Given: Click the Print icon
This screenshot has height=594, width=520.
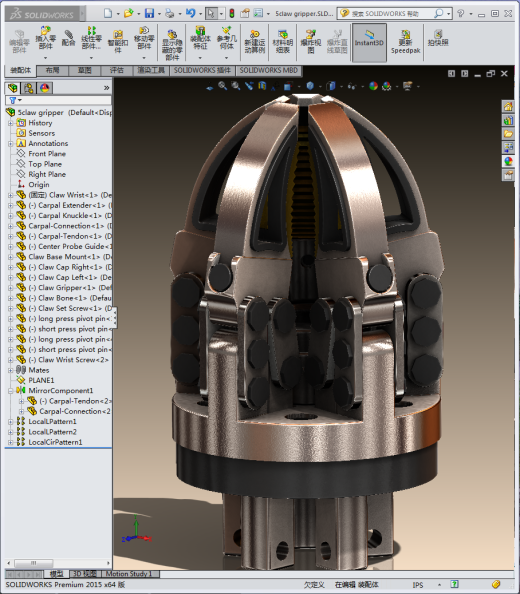Looking at the screenshot, I should (170, 14).
